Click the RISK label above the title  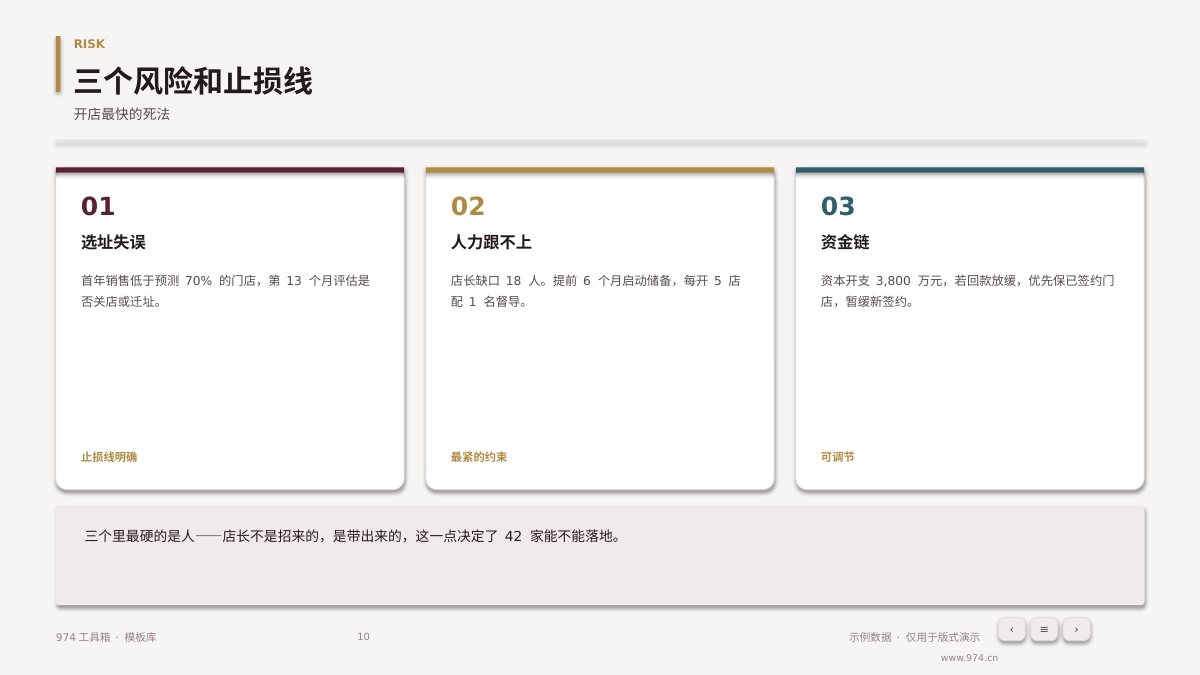(x=89, y=44)
